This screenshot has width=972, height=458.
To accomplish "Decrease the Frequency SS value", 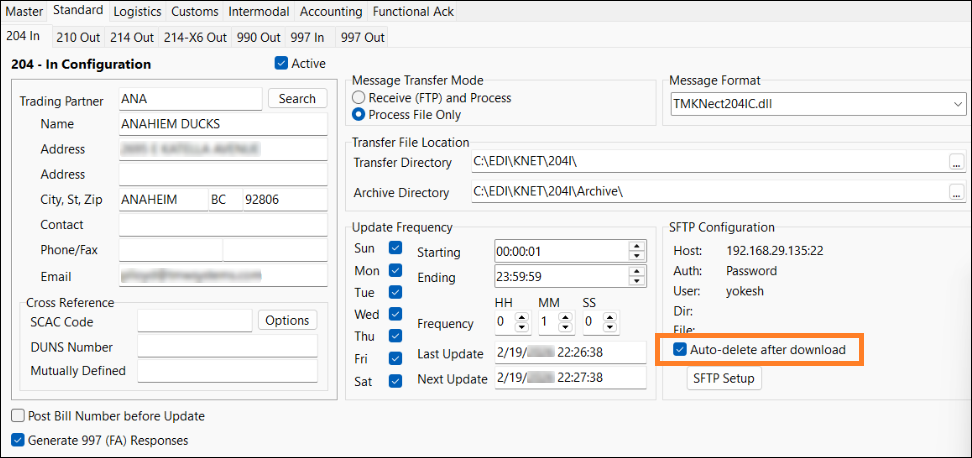I will click(x=609, y=327).
